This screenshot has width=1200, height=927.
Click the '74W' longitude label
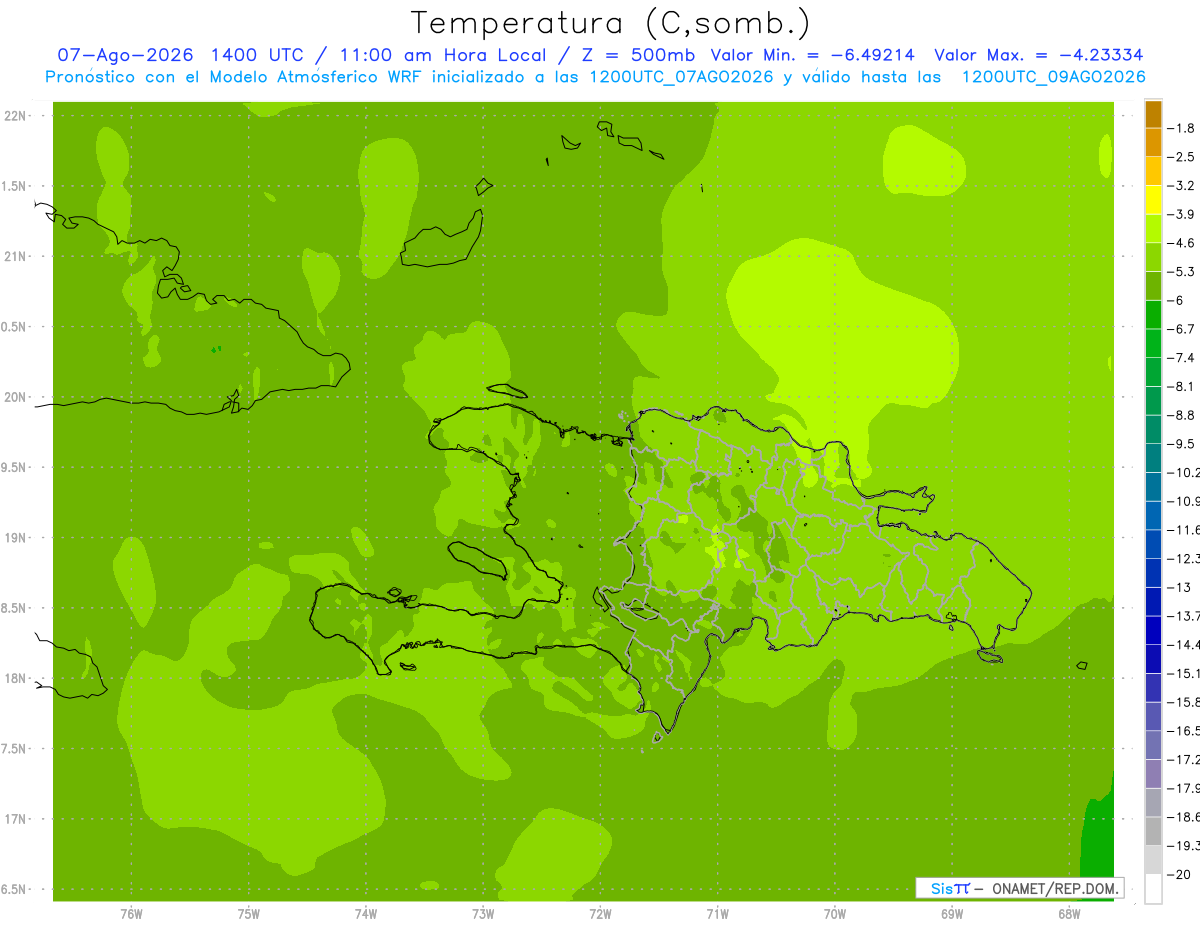(x=366, y=913)
